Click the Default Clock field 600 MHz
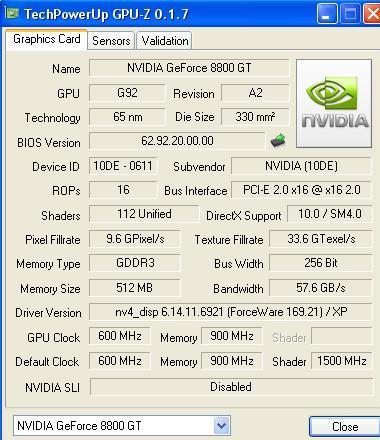380x440 pixels. (119, 361)
